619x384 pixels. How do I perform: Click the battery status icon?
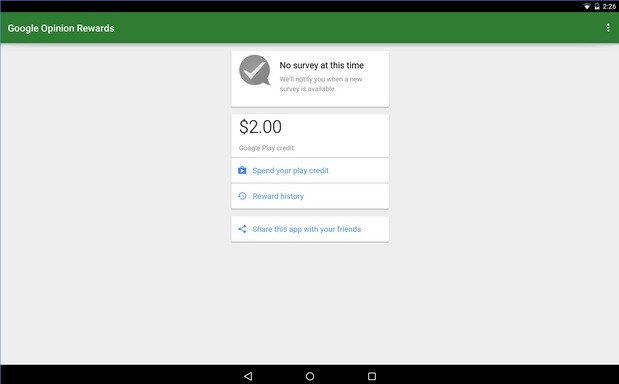(596, 6)
